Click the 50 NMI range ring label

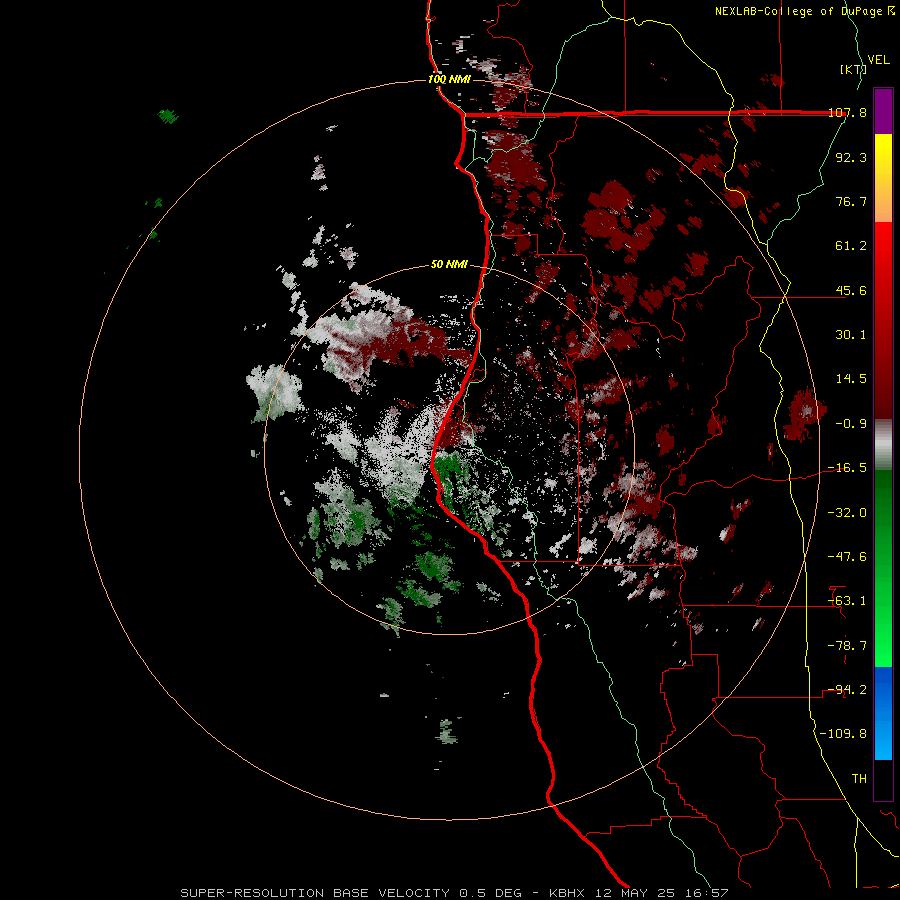(x=449, y=265)
